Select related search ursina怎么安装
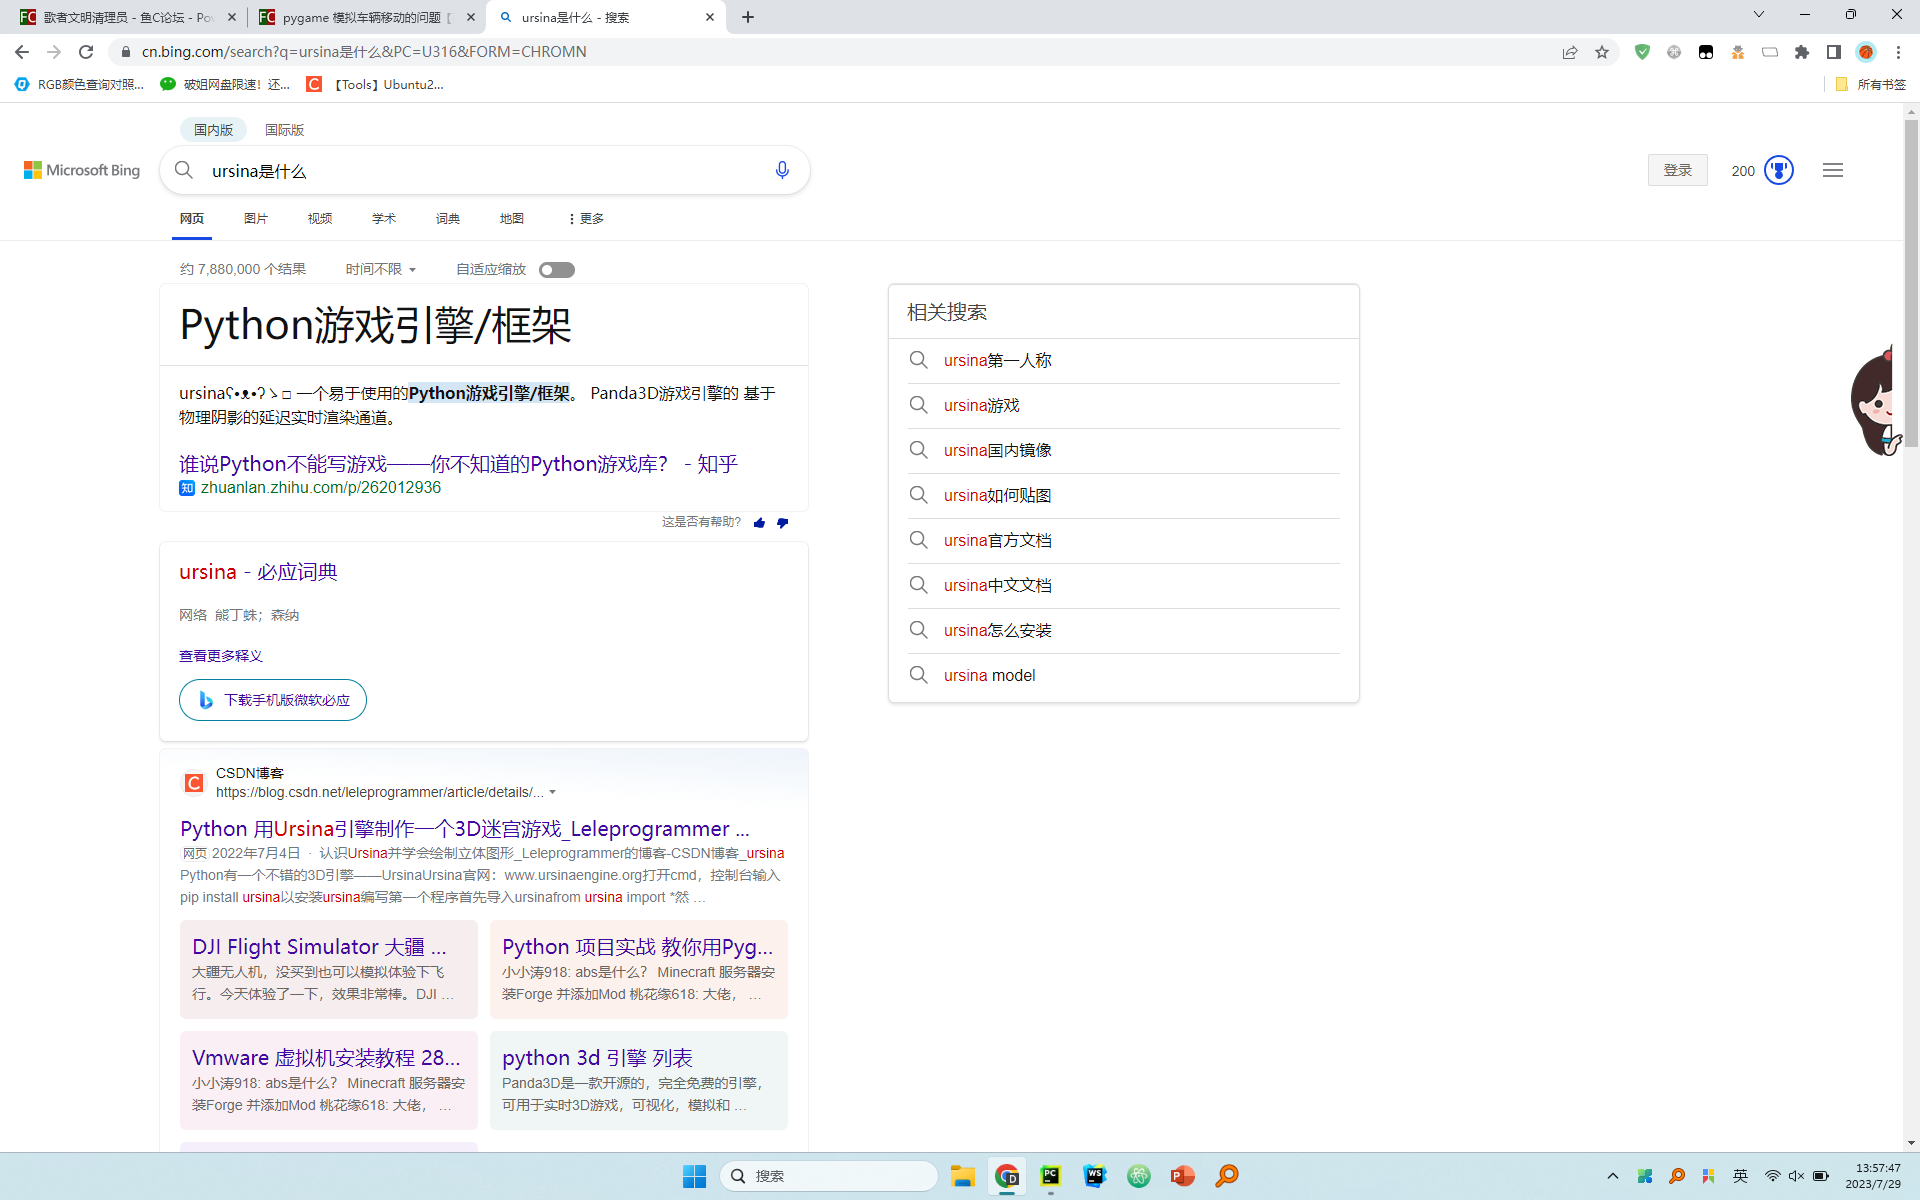This screenshot has width=1920, height=1200. coord(1124,630)
